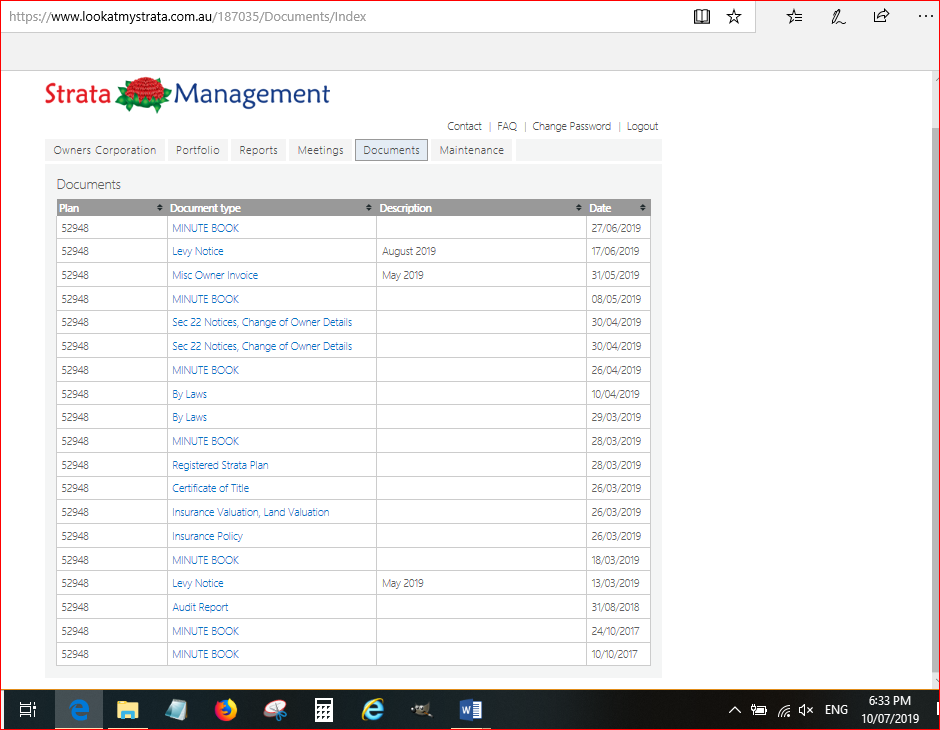Sort the table by Document type
This screenshot has width=940, height=730.
point(272,208)
